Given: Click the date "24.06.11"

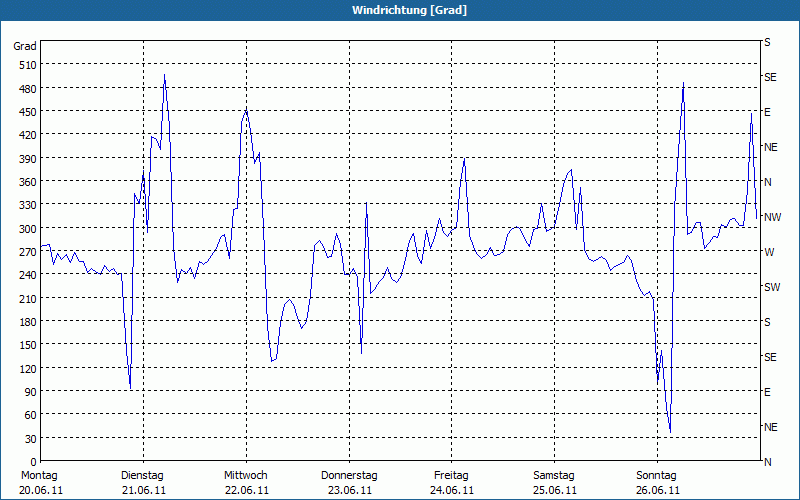Looking at the screenshot, I should pyautogui.click(x=452, y=491).
